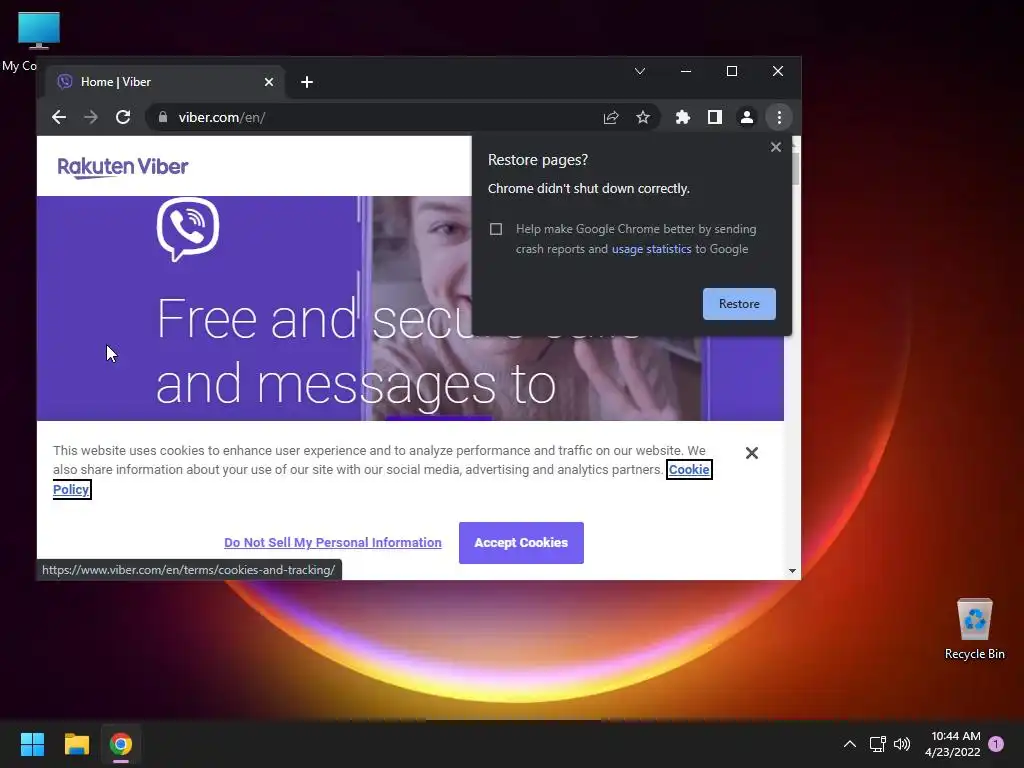Reload the Viber page
The width and height of the screenshot is (1024, 768).
pyautogui.click(x=123, y=118)
